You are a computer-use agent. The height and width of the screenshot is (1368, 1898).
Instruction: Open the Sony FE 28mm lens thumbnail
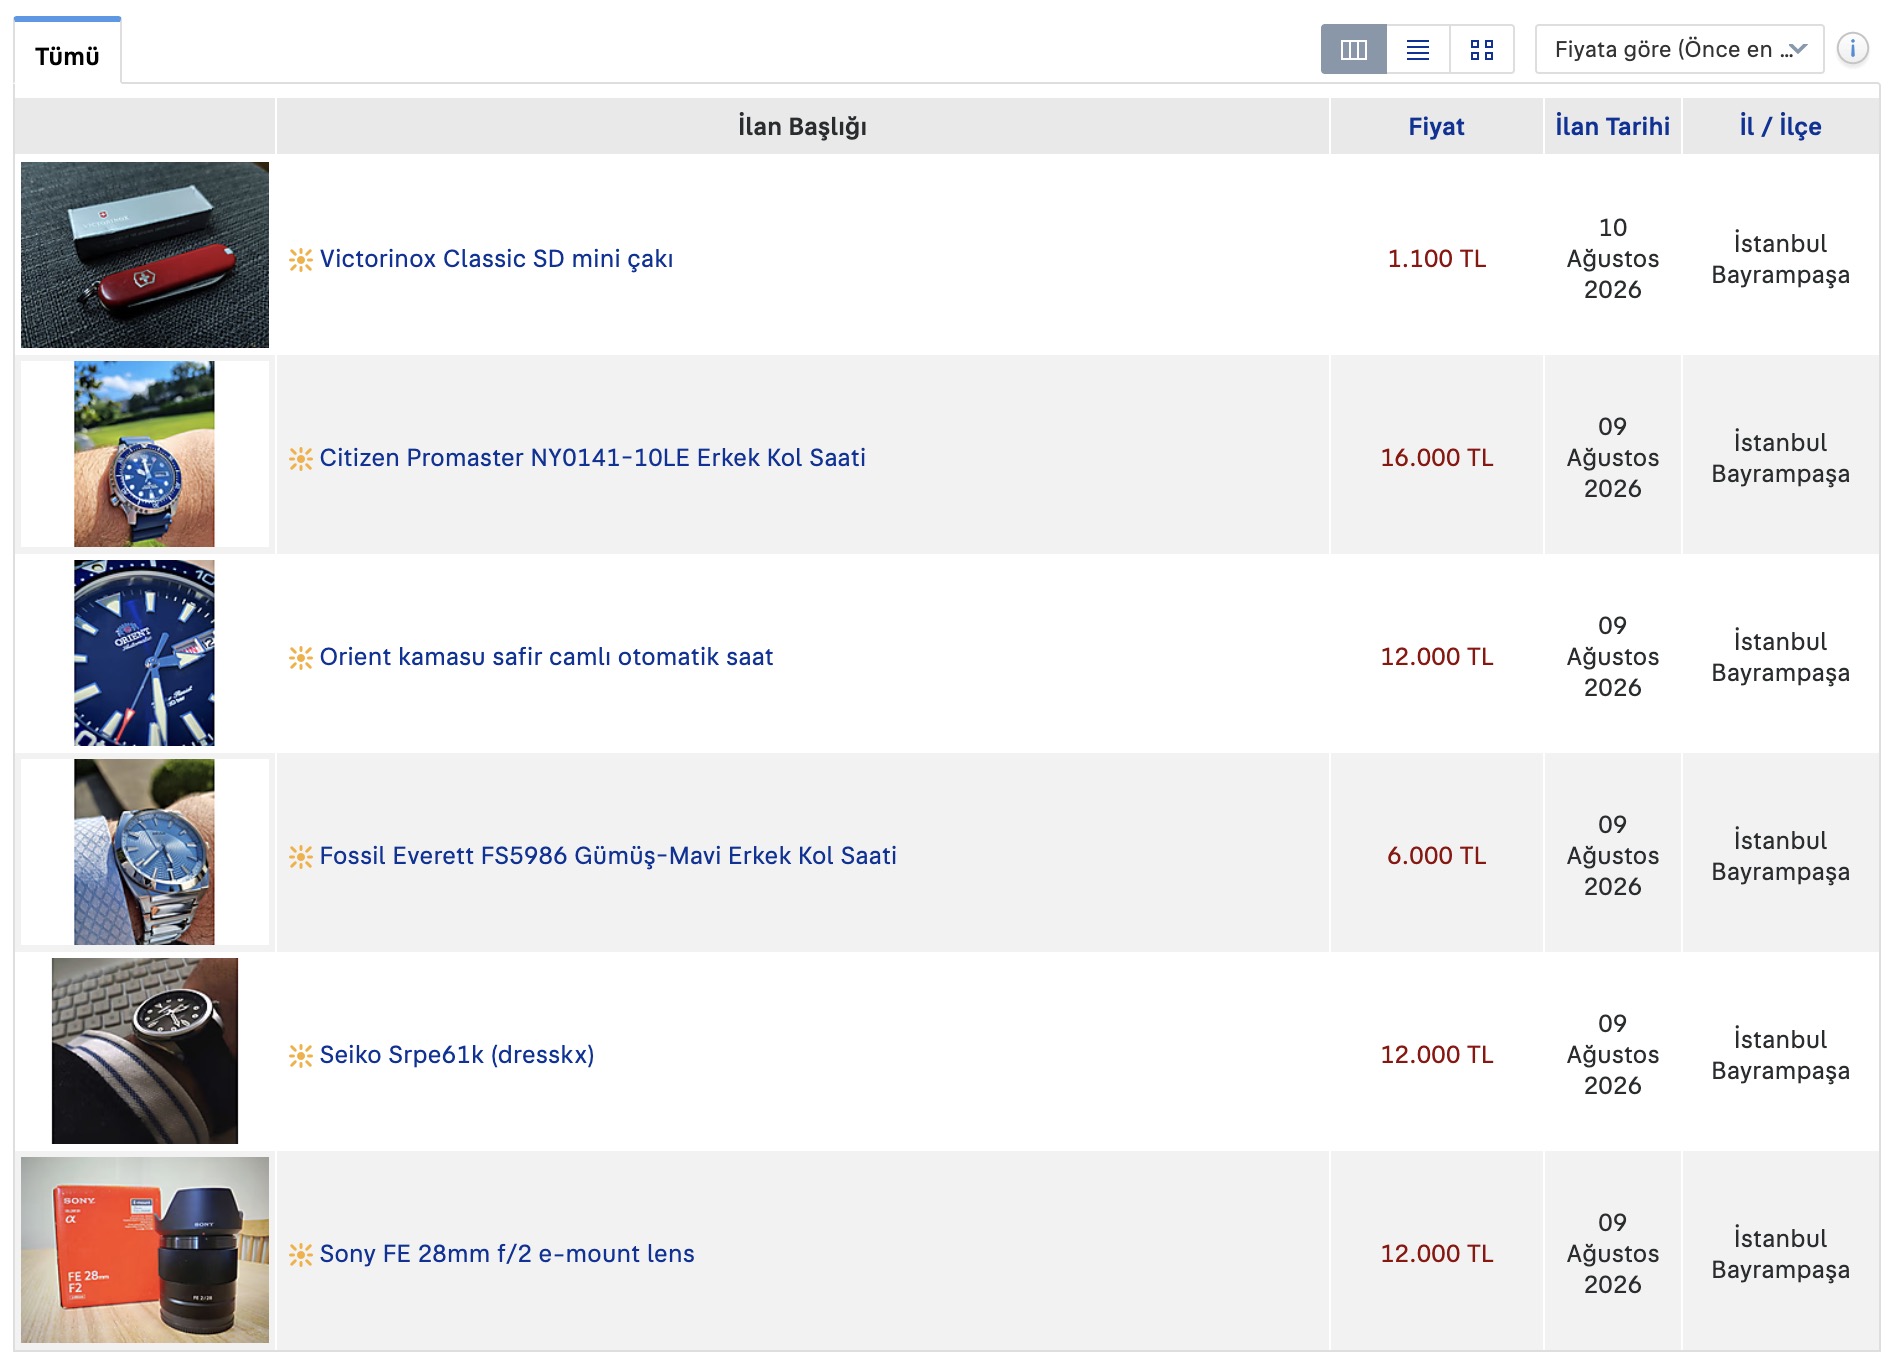click(145, 1250)
